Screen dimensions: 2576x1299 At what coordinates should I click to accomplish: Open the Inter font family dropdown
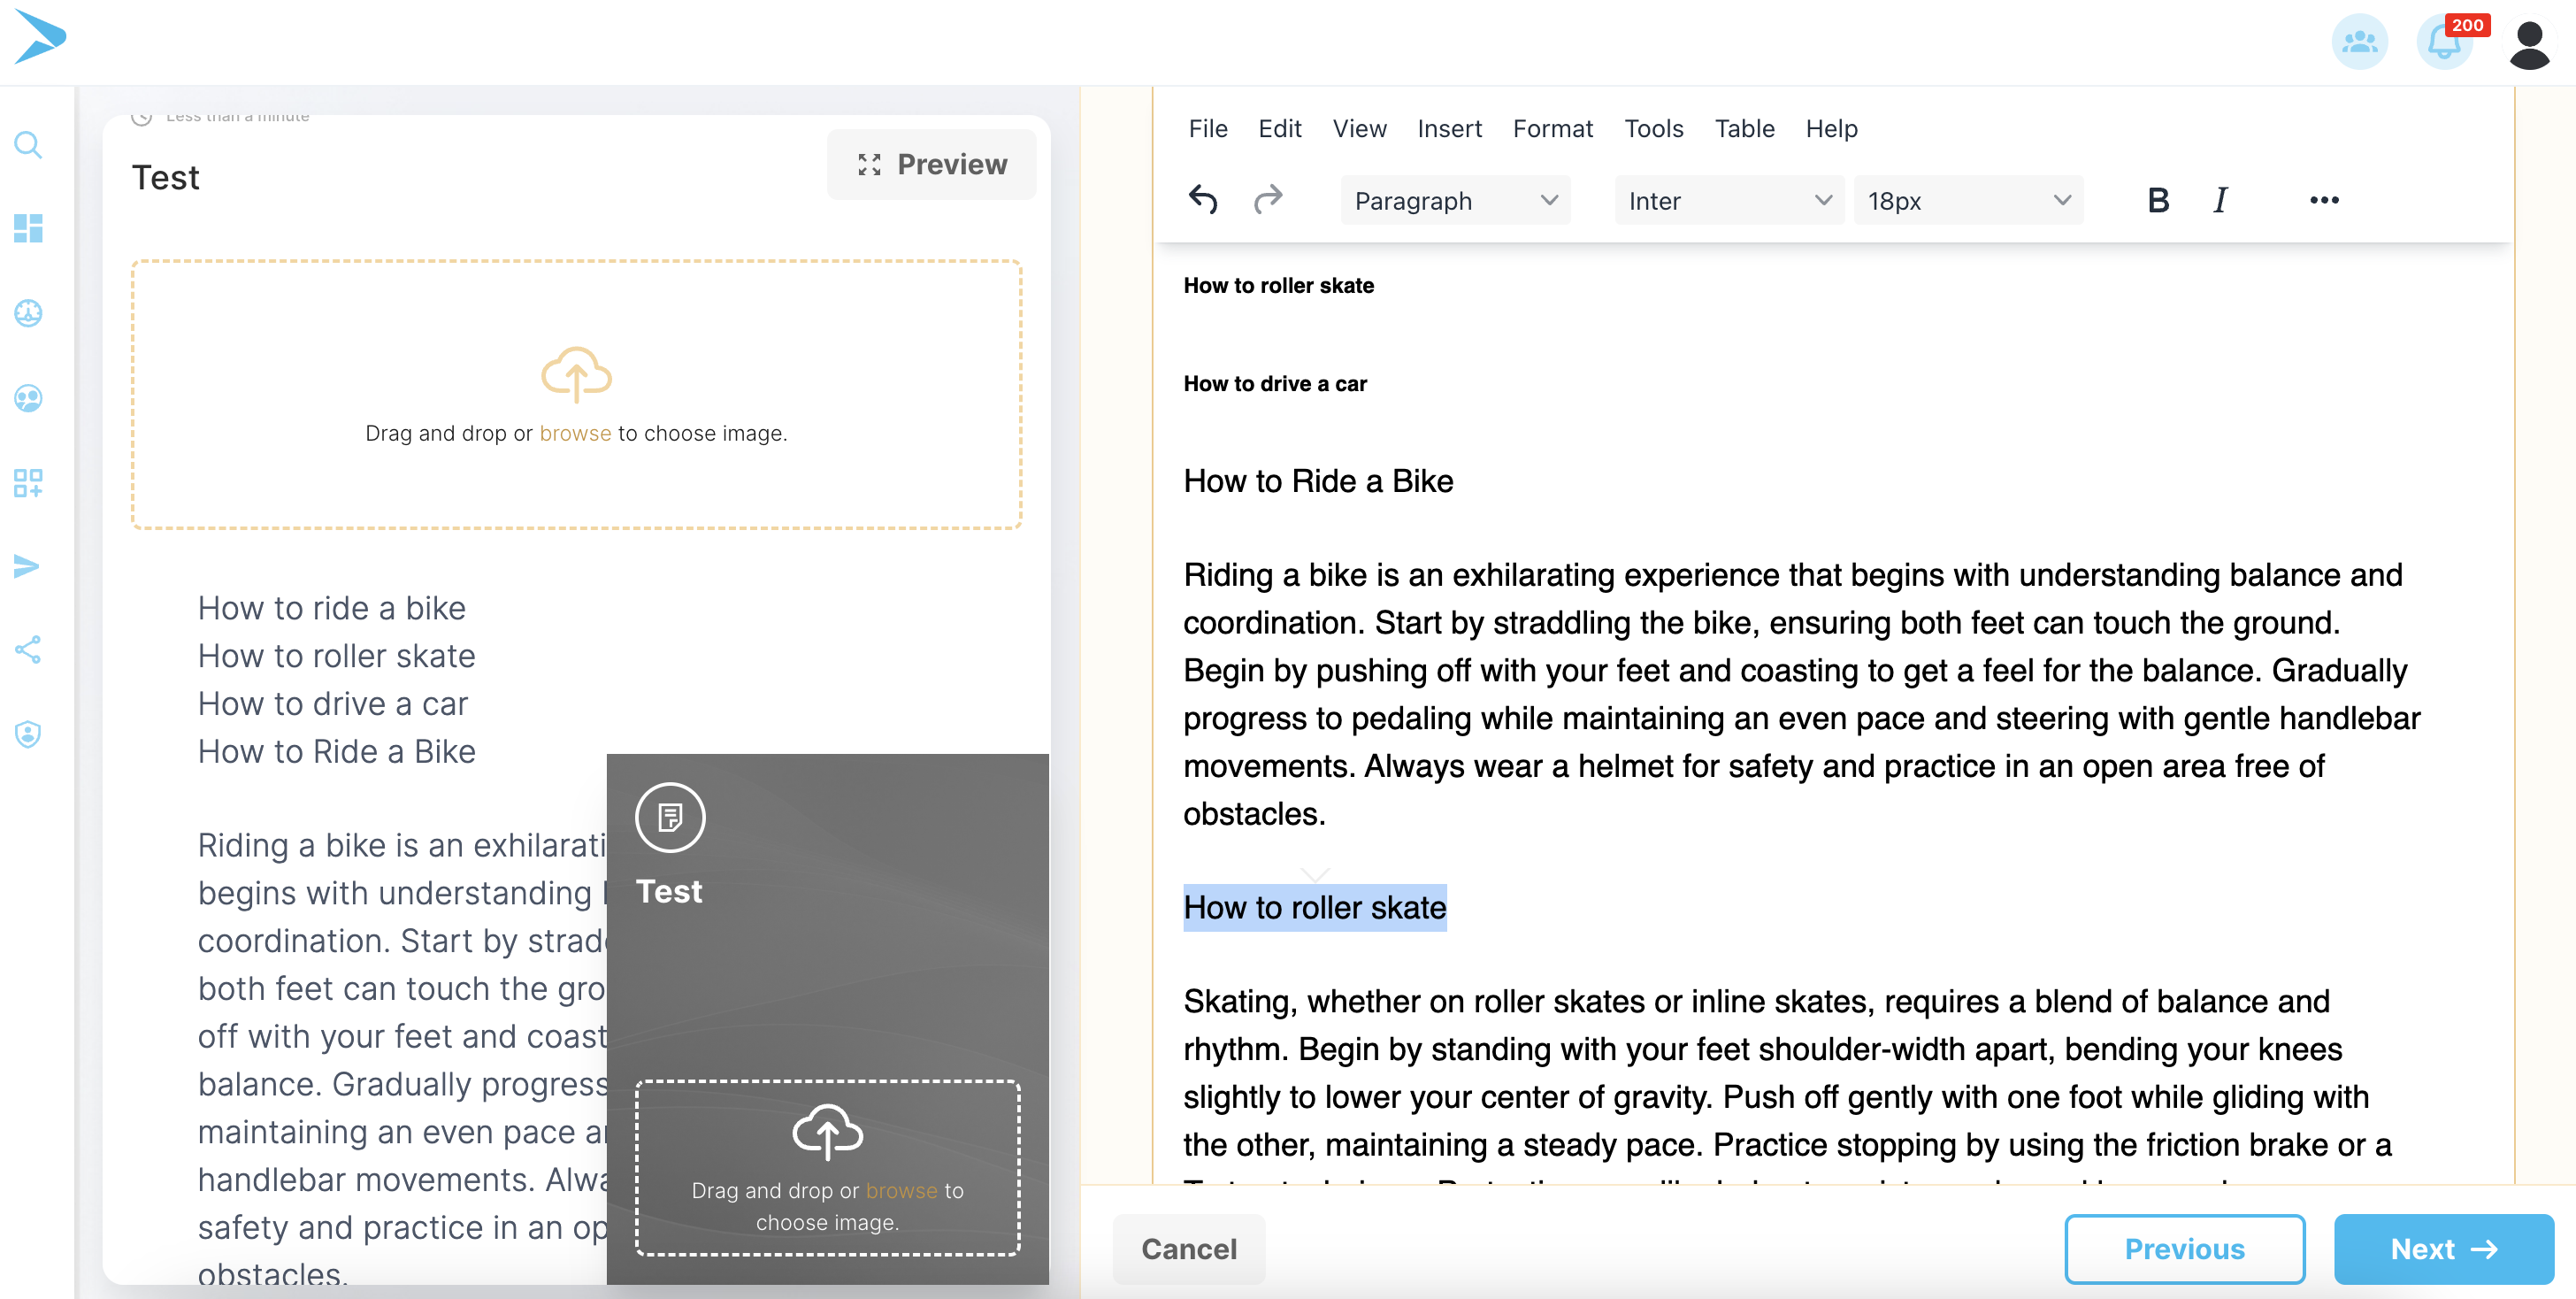[1729, 201]
